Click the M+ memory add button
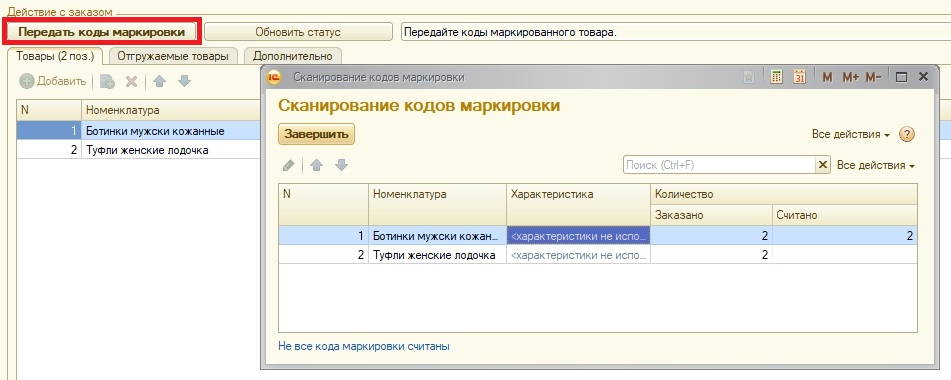Viewport: 951px width, 380px height. click(x=850, y=78)
